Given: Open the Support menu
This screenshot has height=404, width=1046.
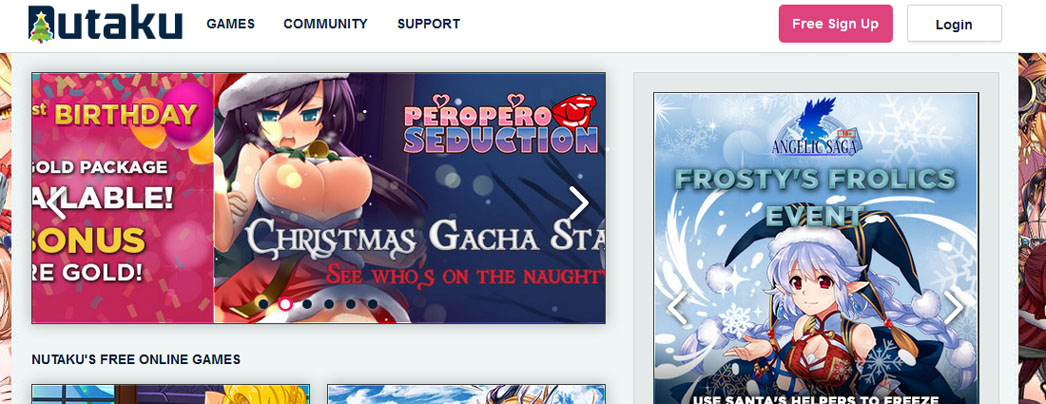Looking at the screenshot, I should coord(429,24).
